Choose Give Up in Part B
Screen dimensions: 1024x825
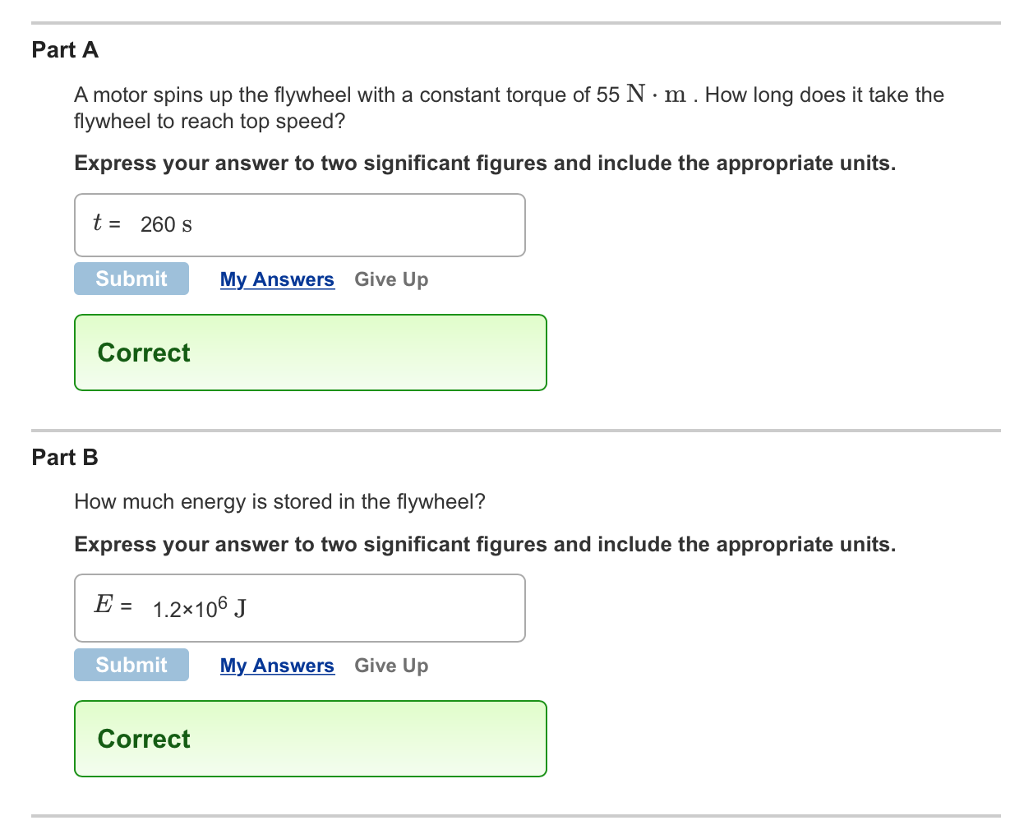(x=391, y=666)
